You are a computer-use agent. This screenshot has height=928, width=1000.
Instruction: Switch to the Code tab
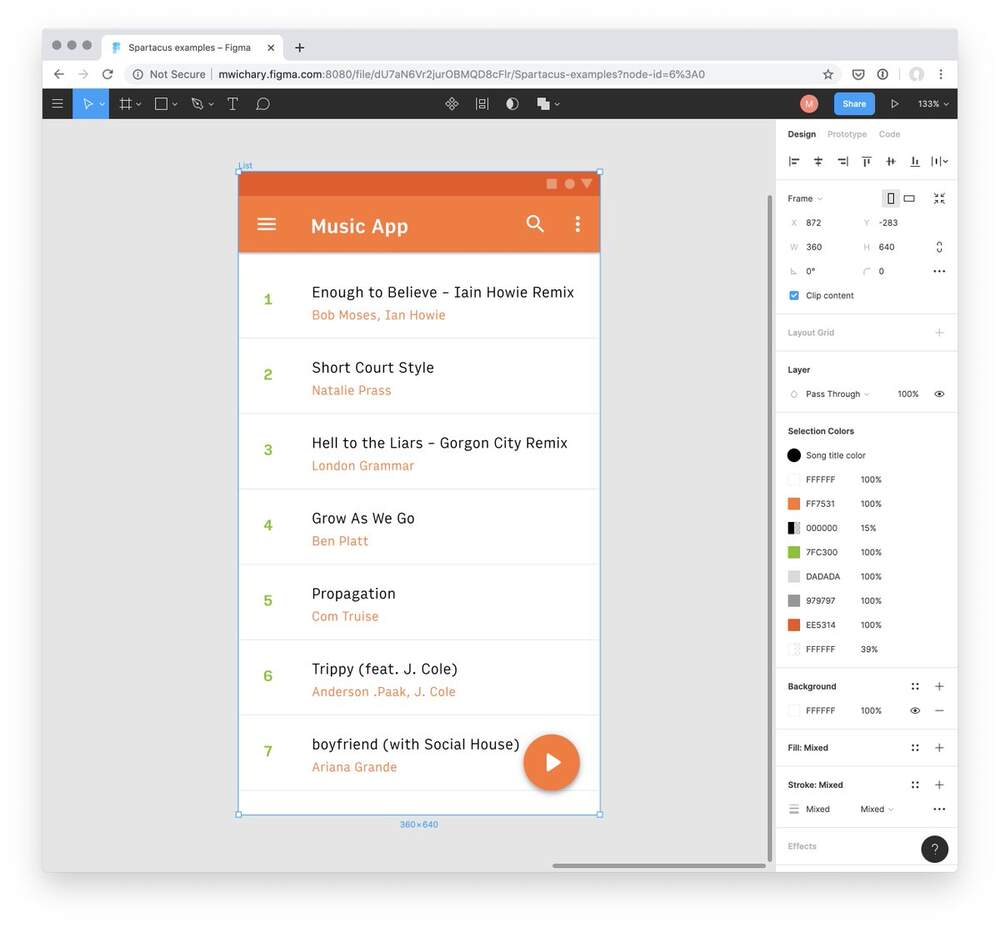(x=889, y=134)
